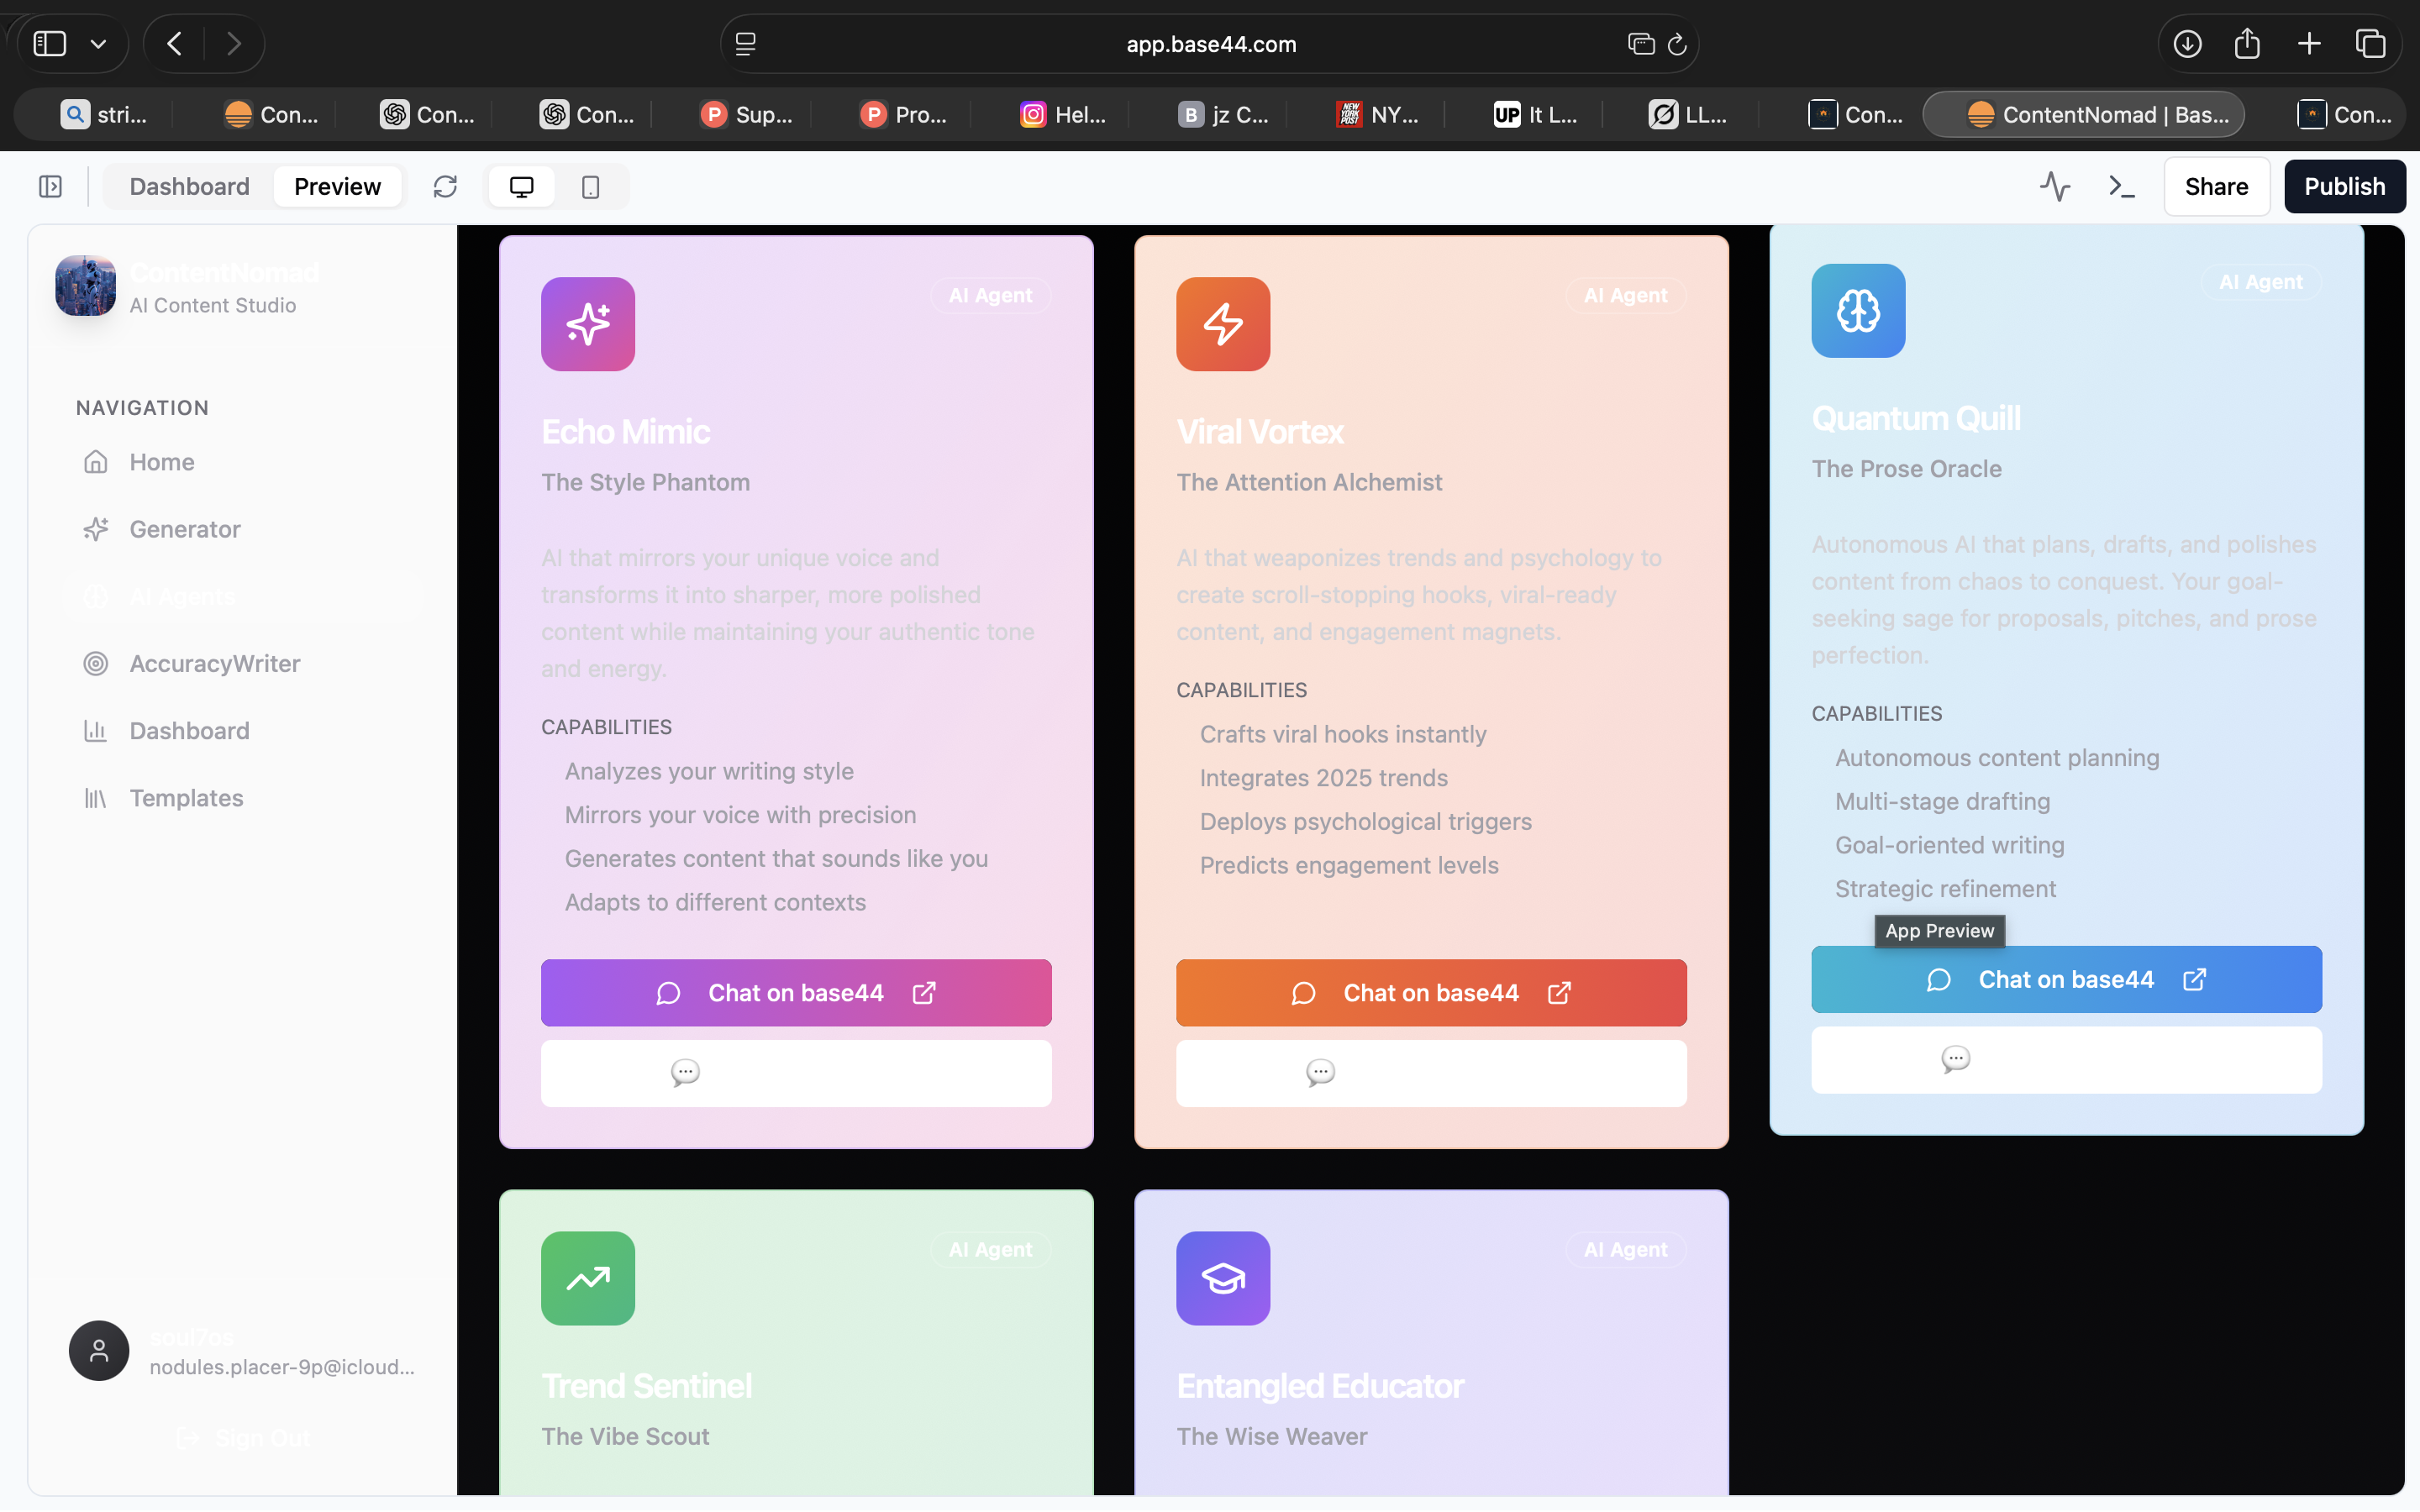Click the Publish button
Screen dimensions: 2420x1512
pos(2344,187)
